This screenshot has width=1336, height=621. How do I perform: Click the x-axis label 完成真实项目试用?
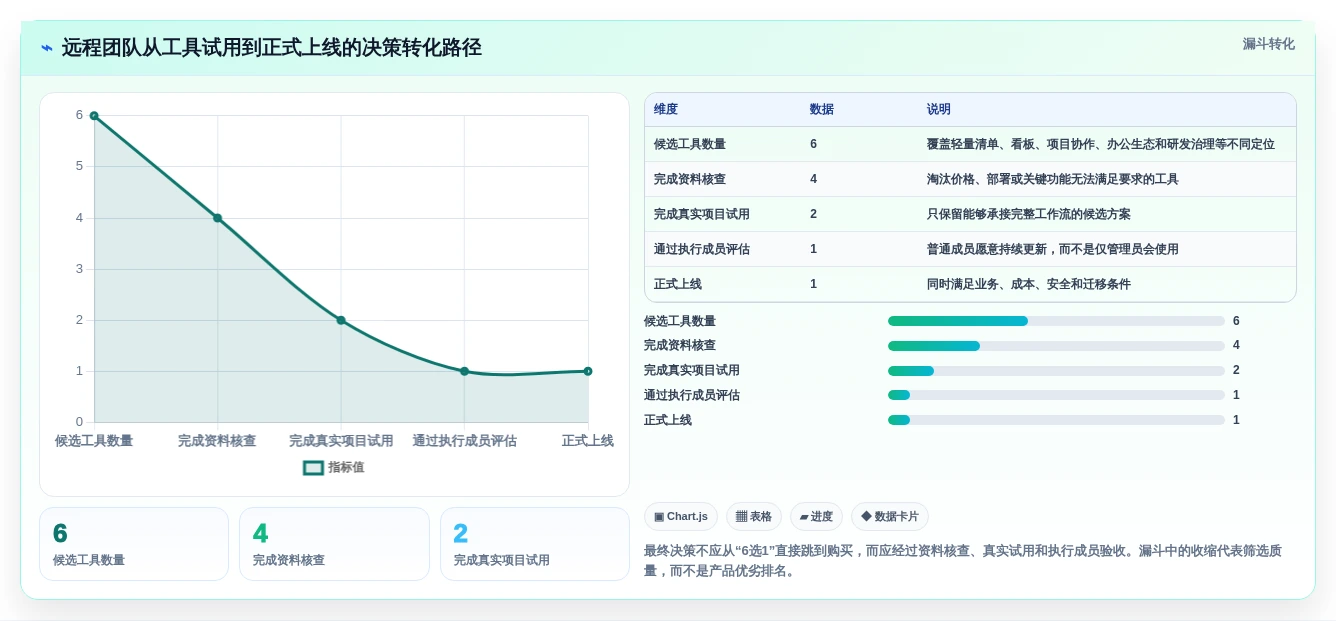pos(341,440)
